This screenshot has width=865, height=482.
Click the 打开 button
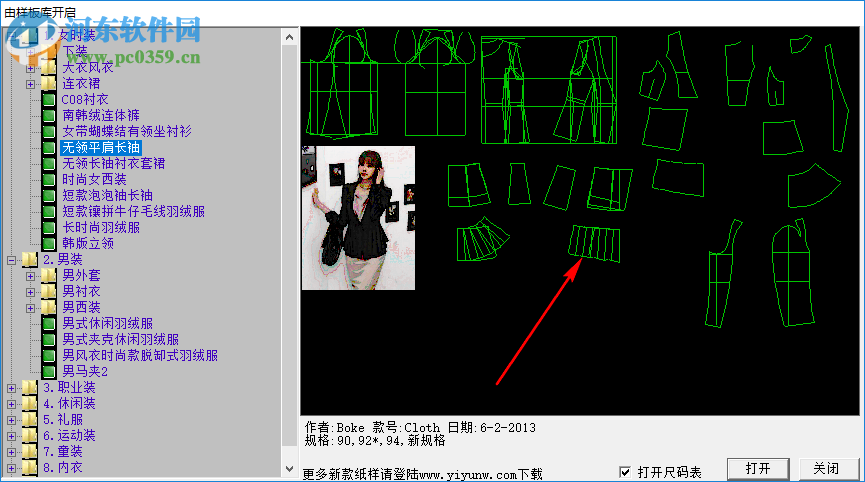point(758,469)
